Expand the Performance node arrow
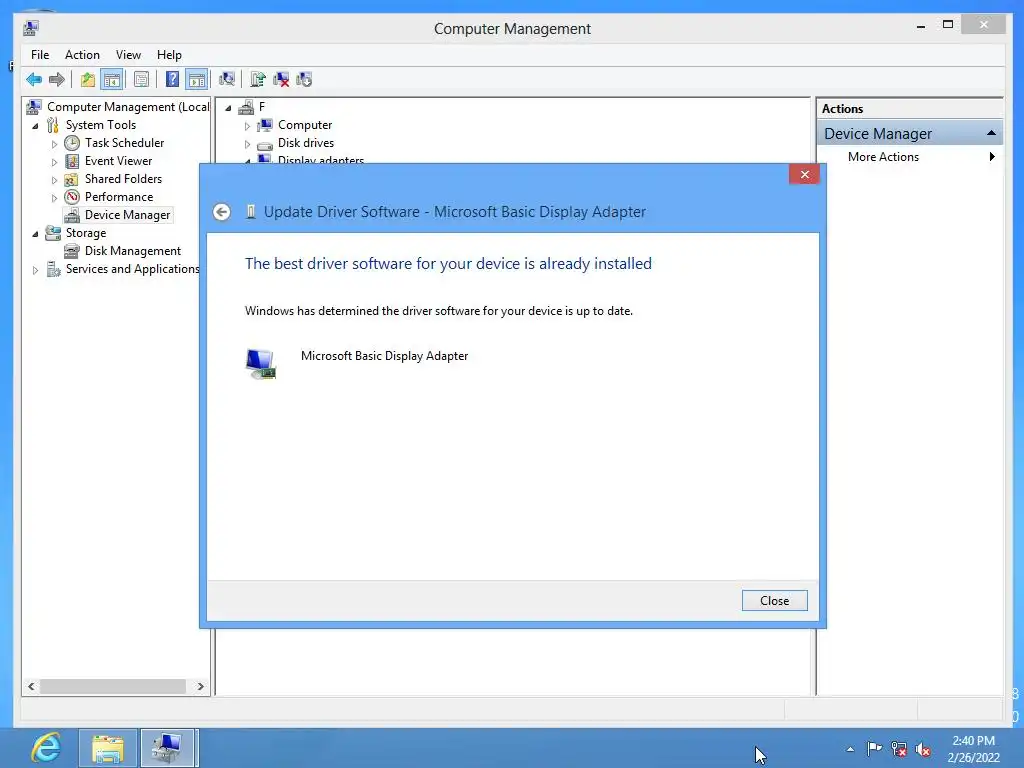Image resolution: width=1024 pixels, height=768 pixels. [54, 197]
